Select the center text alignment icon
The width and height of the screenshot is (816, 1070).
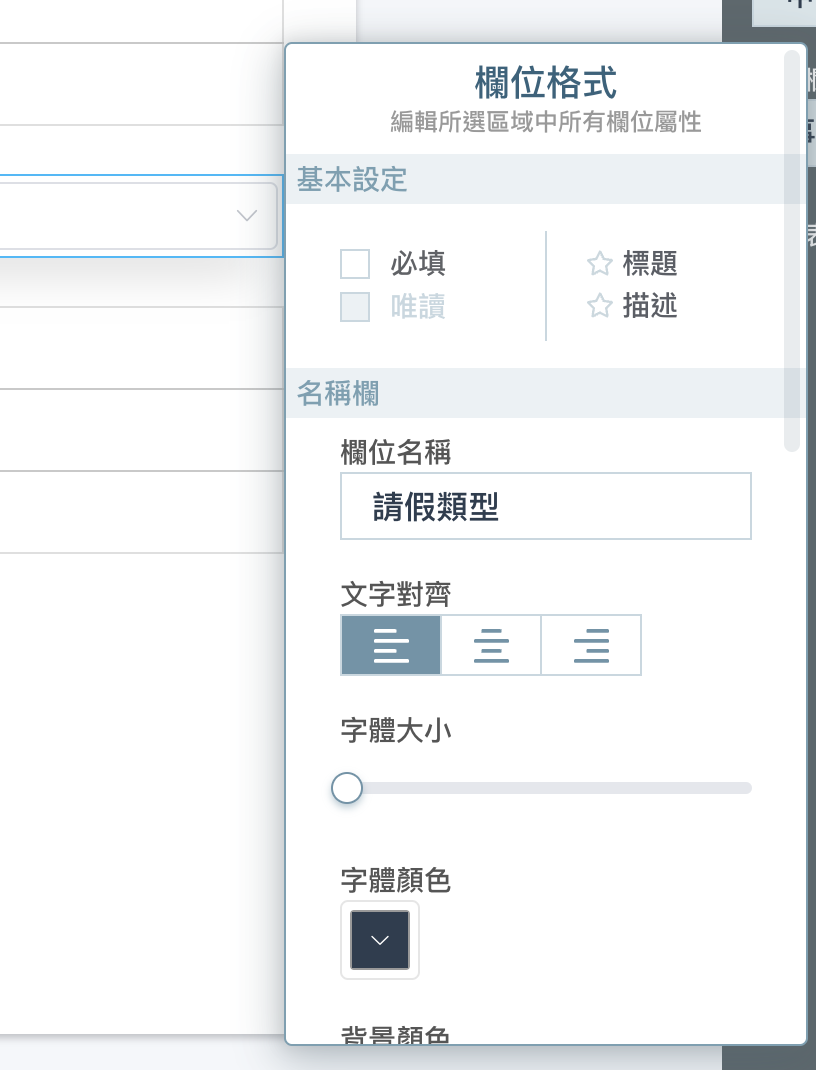click(491, 646)
